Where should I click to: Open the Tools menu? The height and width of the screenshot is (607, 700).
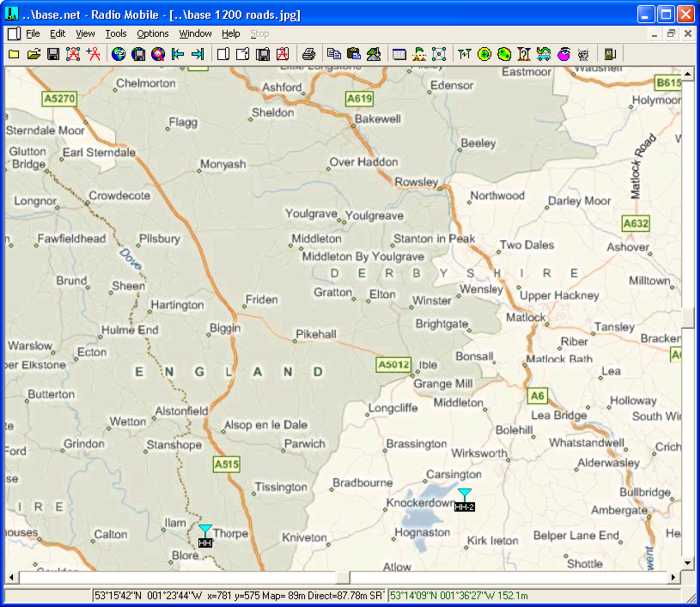116,34
